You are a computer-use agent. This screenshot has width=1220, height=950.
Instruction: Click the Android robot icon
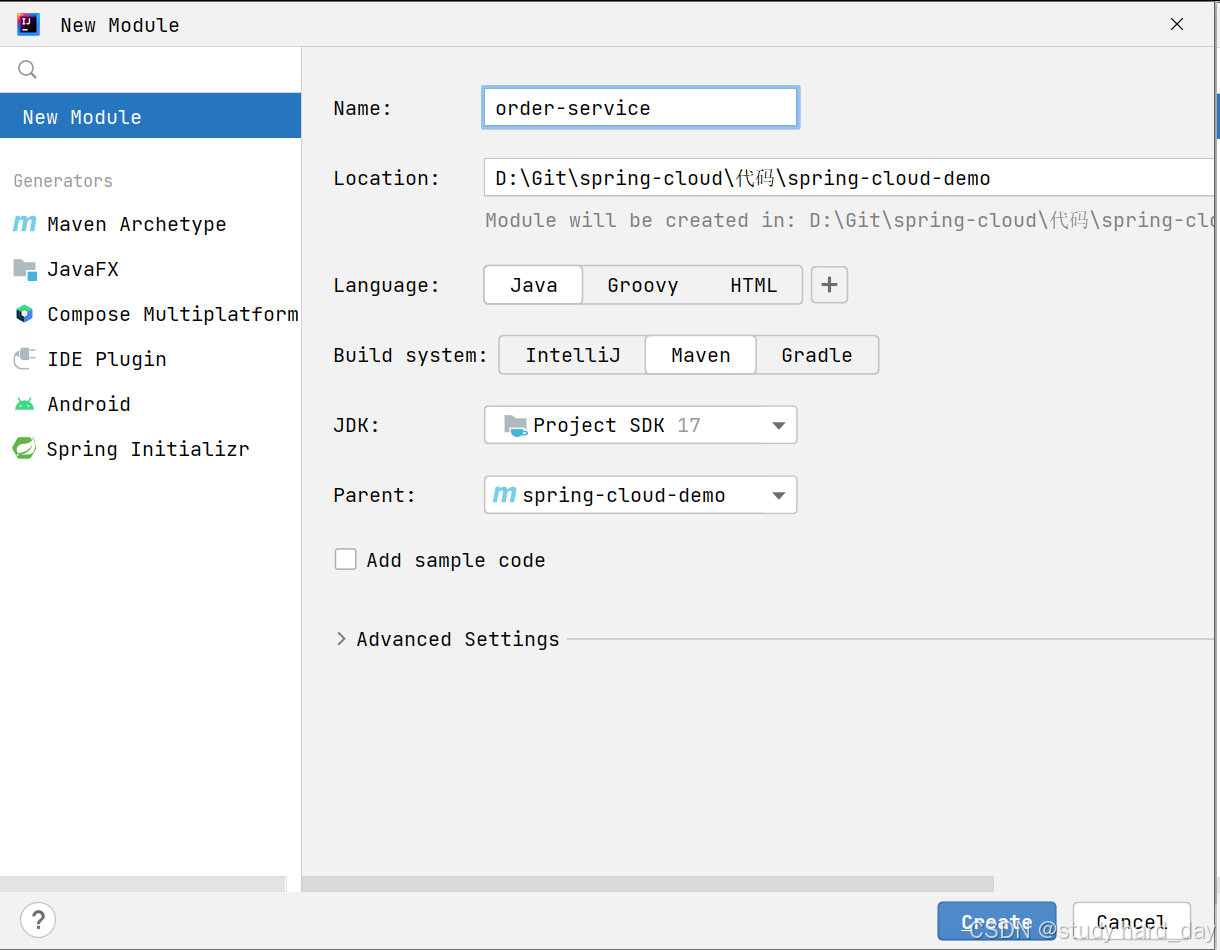(x=25, y=404)
